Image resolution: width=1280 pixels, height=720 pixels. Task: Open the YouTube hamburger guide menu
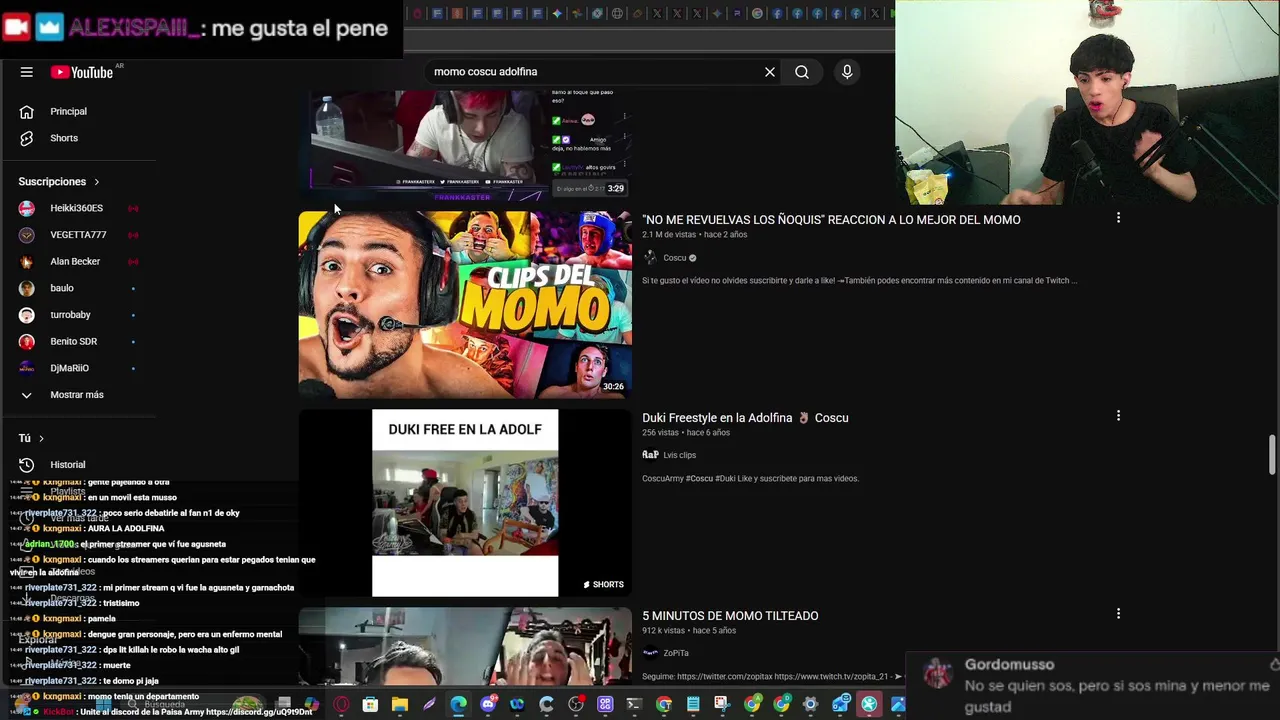(x=27, y=72)
